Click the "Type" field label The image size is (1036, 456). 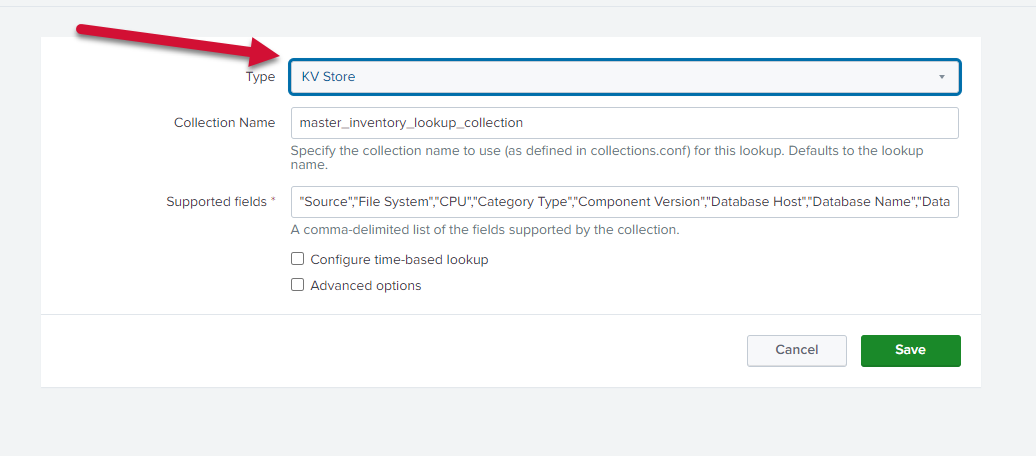point(259,76)
